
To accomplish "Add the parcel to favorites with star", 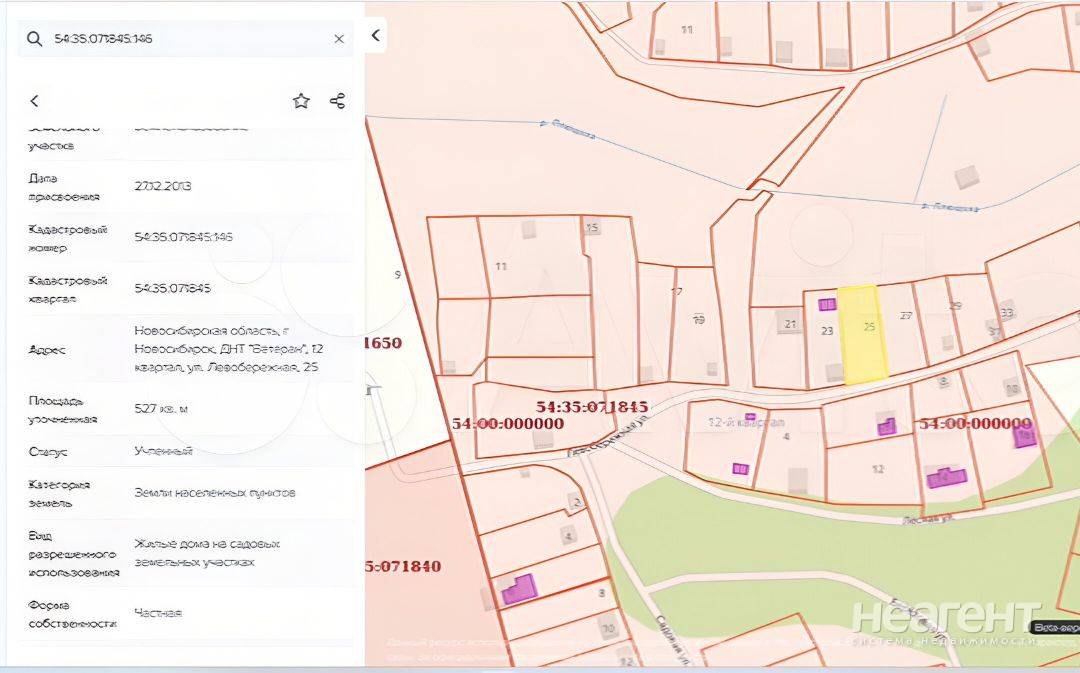I will coord(301,101).
